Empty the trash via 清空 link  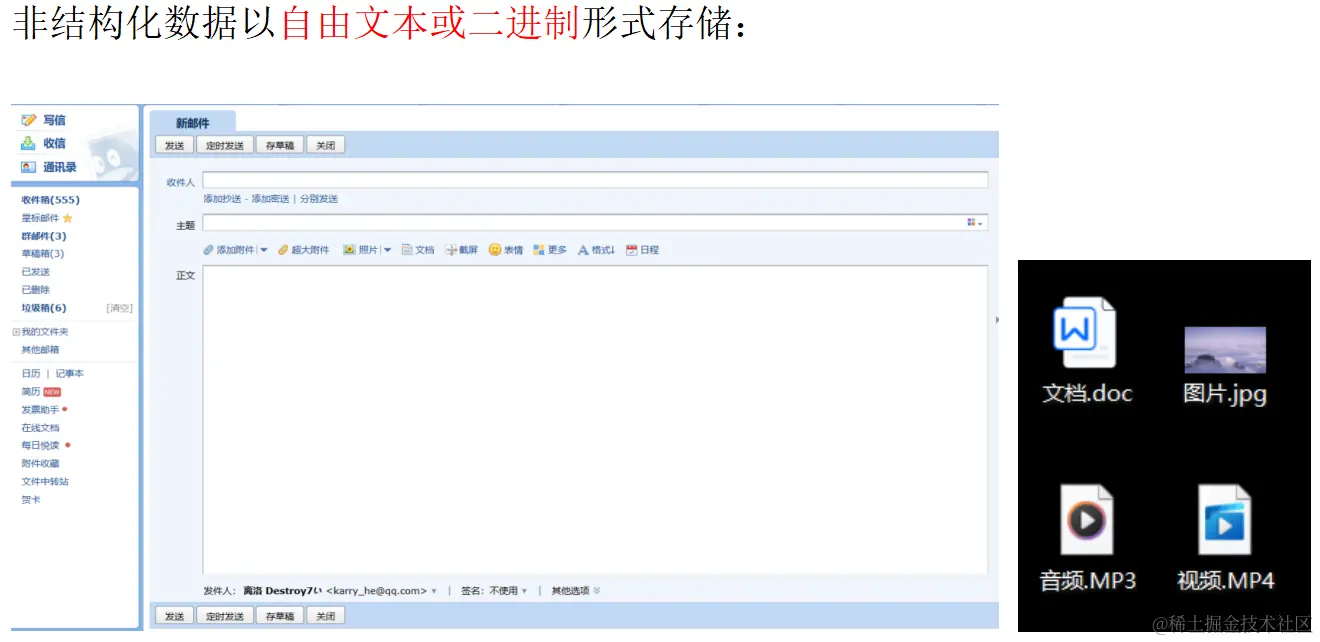121,307
